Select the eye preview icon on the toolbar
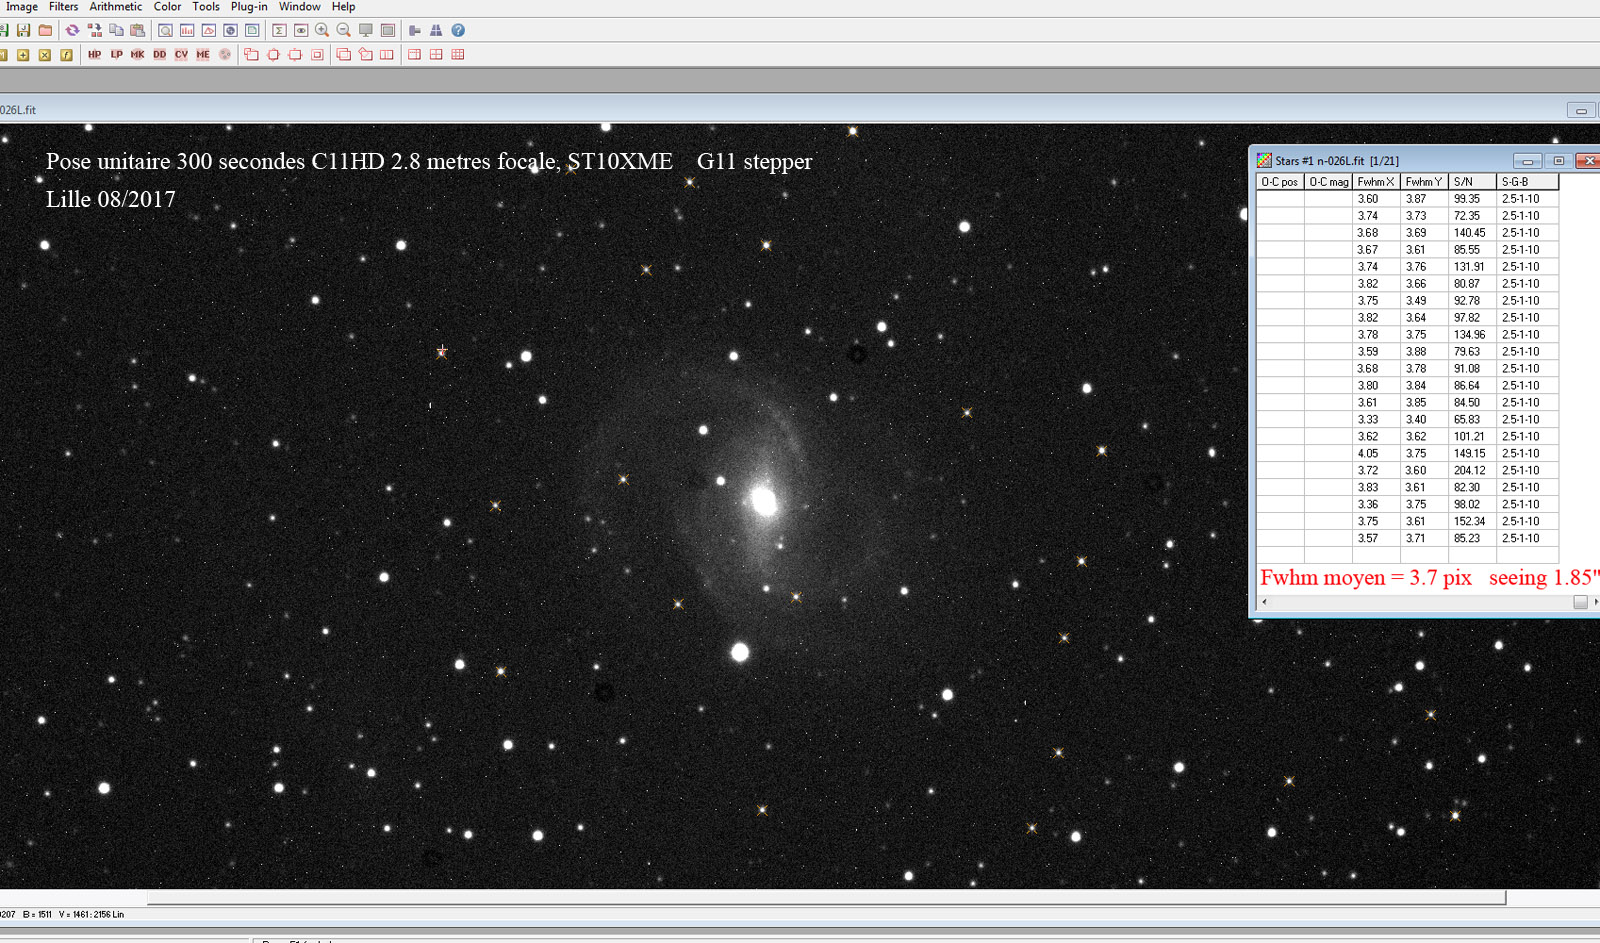 point(301,30)
